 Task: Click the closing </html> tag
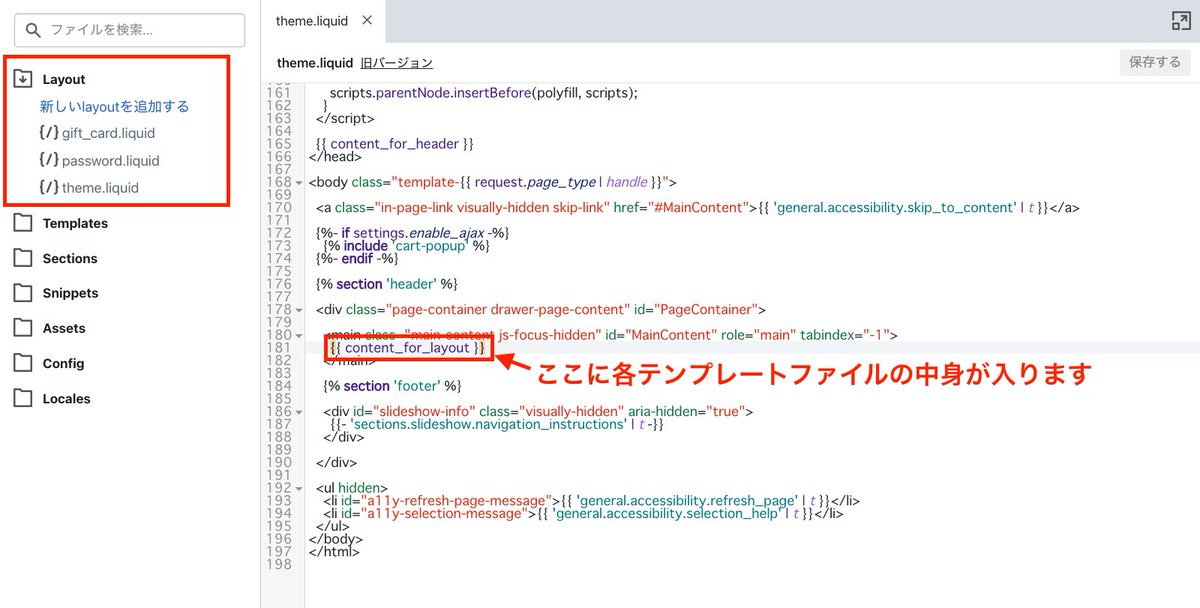pyautogui.click(x=334, y=551)
